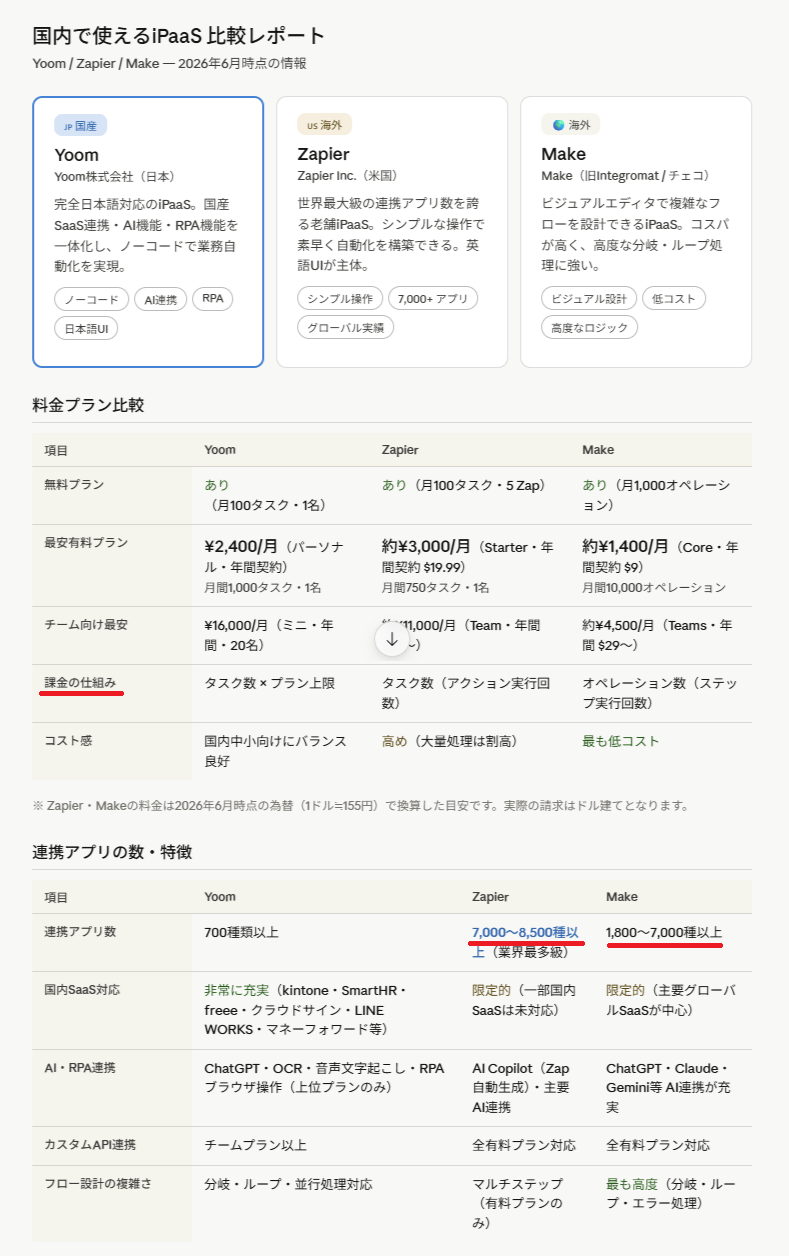The image size is (789, 1256).
Task: Click the AI・RPA連携 row label
Action: pyautogui.click(x=79, y=1068)
